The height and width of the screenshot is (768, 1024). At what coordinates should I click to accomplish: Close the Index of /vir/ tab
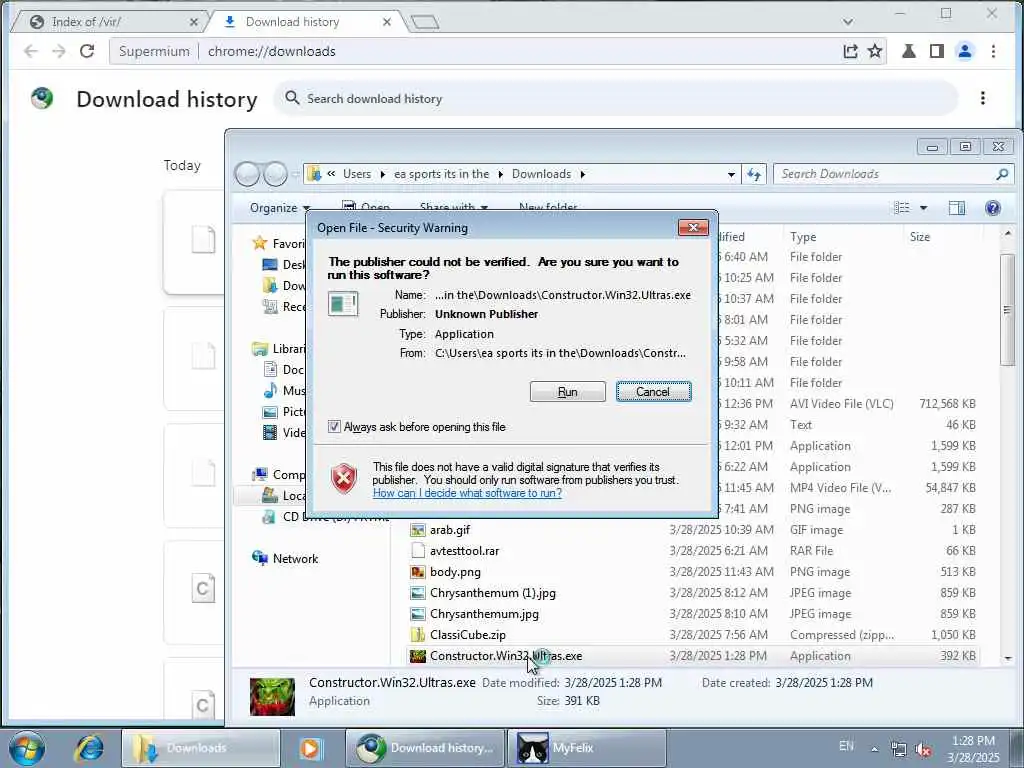[193, 22]
